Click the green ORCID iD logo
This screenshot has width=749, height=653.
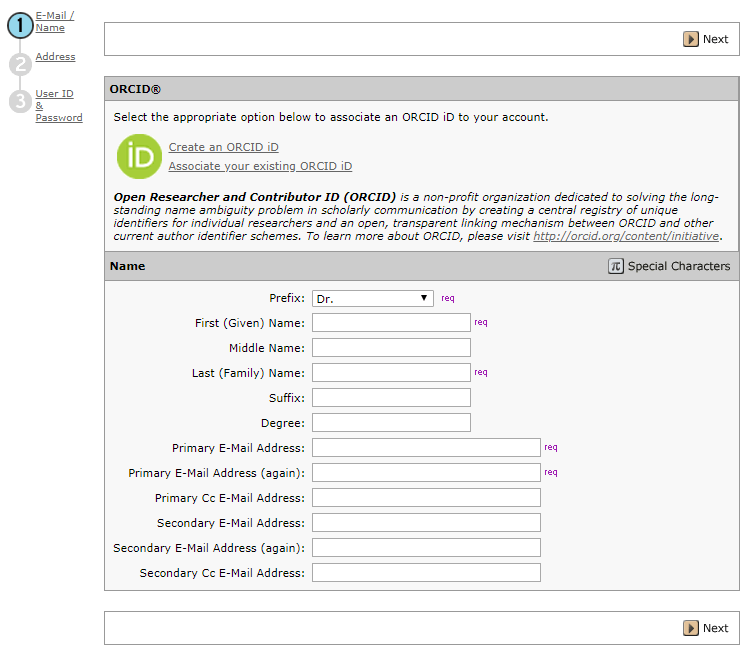(x=139, y=156)
